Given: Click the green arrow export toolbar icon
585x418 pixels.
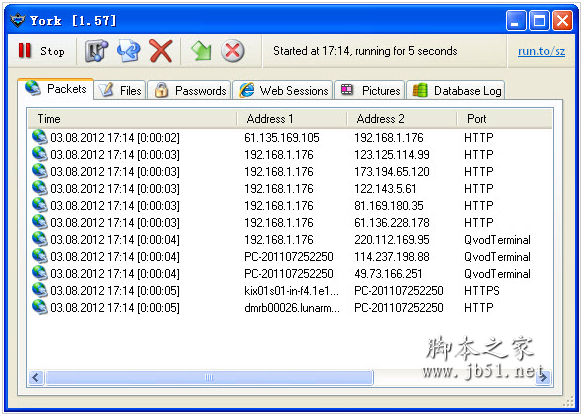Looking at the screenshot, I should [201, 51].
